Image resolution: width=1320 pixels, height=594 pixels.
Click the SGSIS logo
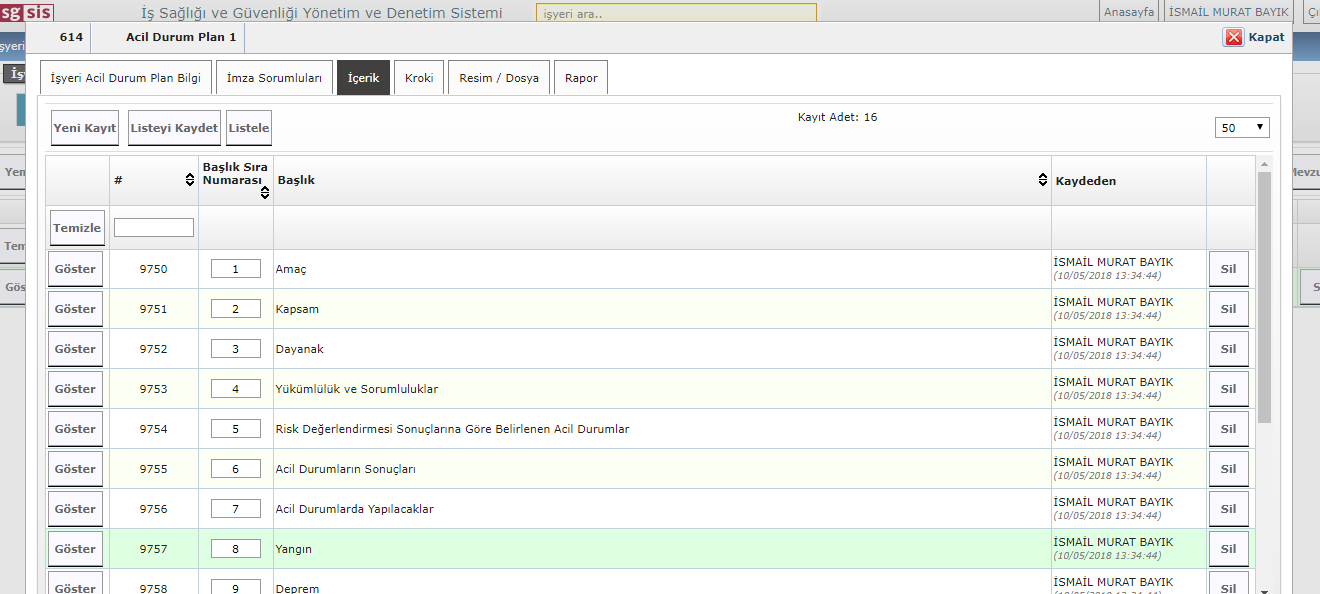27,11
